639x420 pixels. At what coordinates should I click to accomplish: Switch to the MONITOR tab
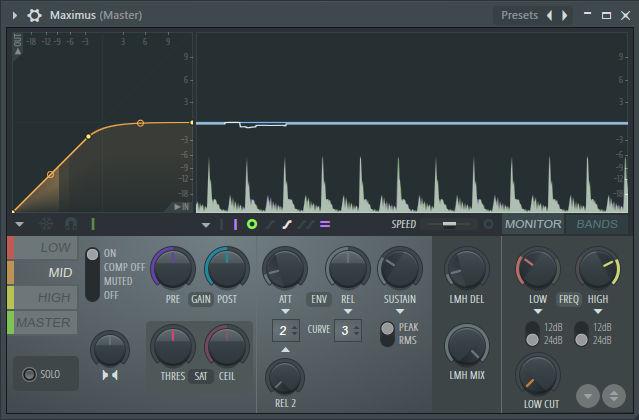533,224
